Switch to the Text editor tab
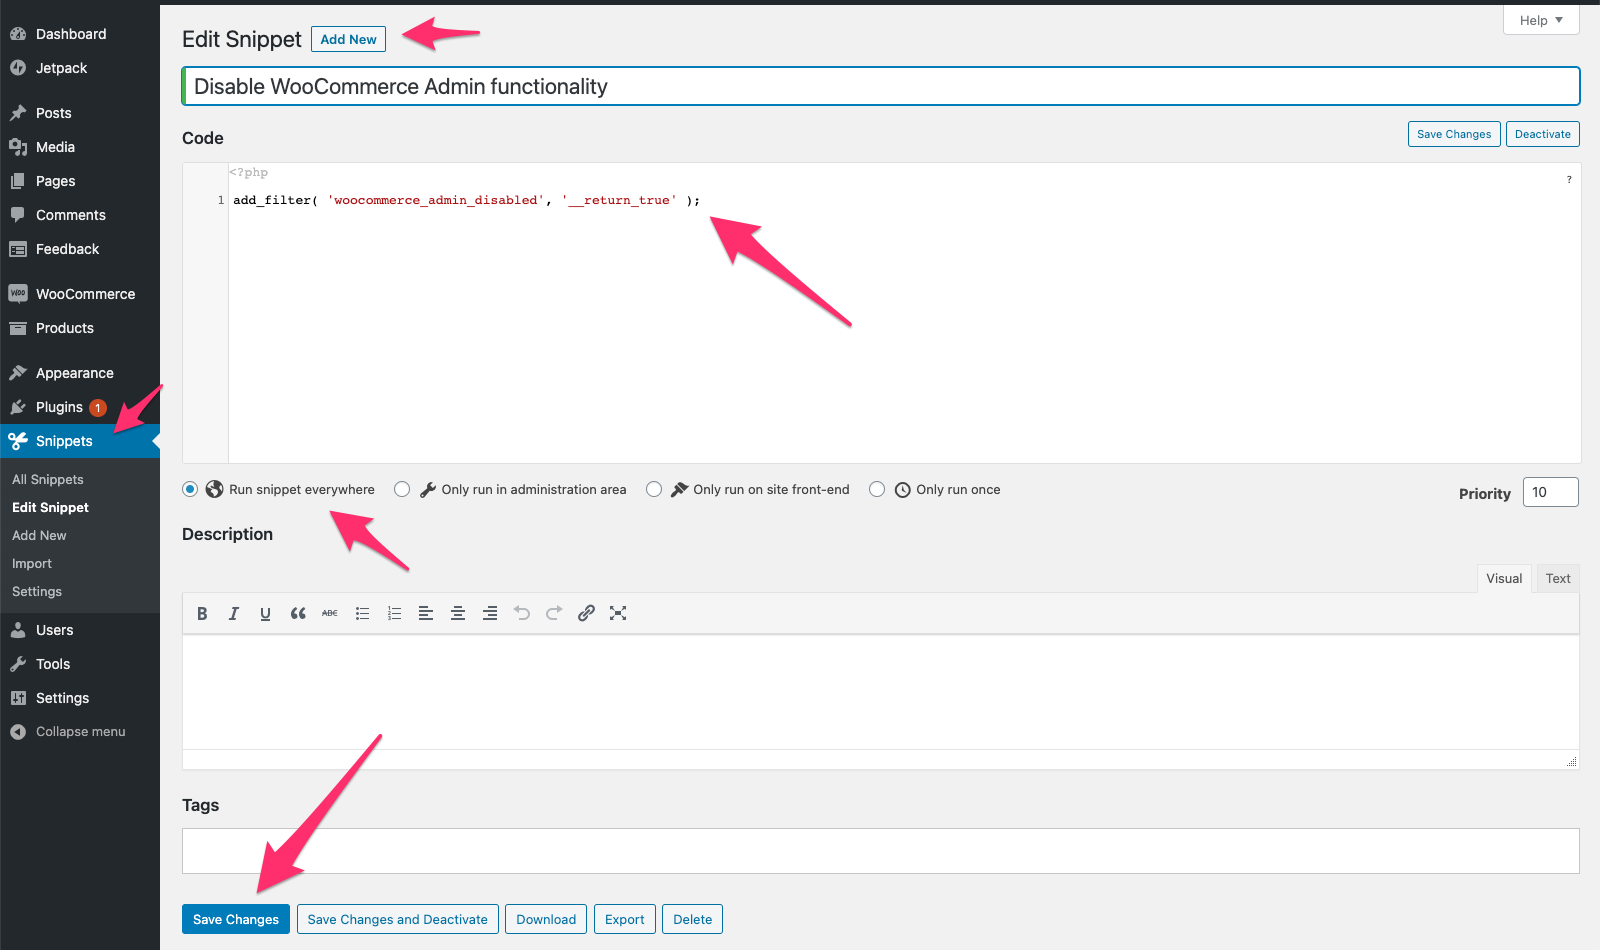 pyautogui.click(x=1558, y=578)
